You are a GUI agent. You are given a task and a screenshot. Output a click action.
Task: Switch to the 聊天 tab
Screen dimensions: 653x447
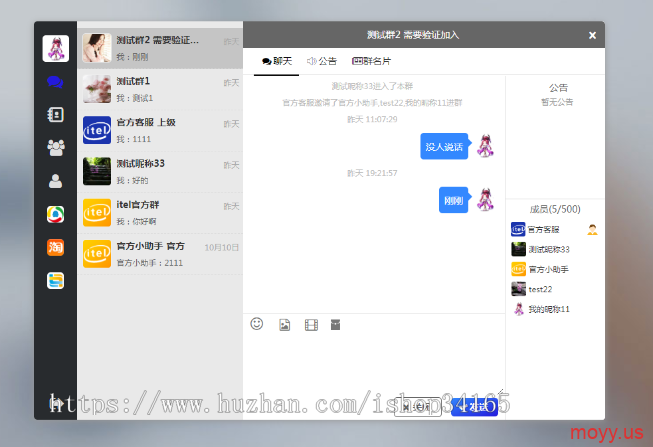coord(277,61)
